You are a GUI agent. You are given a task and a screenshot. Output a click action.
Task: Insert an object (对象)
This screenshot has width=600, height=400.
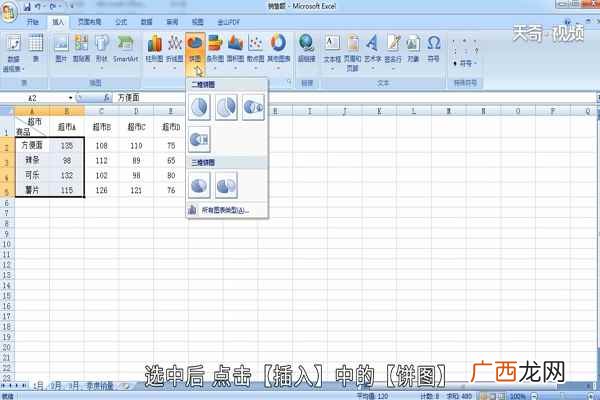coord(413,49)
